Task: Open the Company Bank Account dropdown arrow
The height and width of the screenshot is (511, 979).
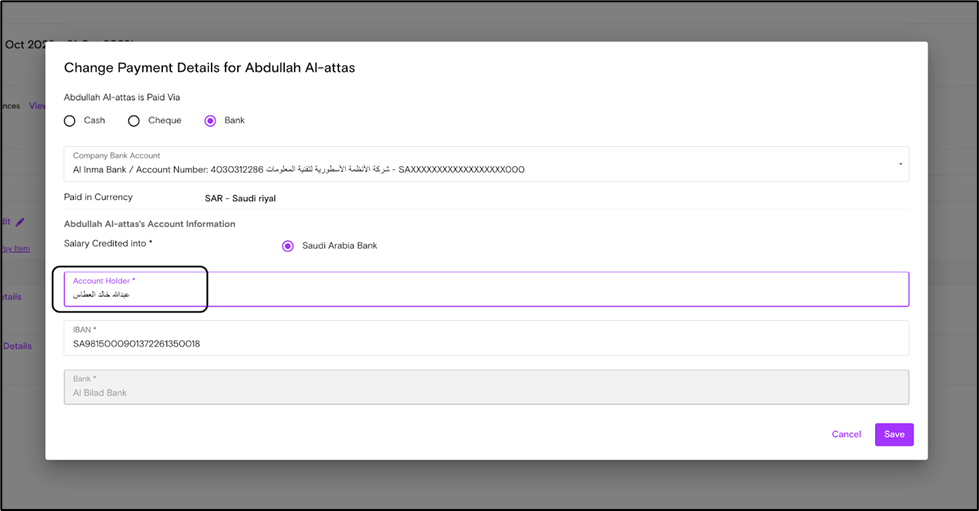Action: pyautogui.click(x=900, y=164)
